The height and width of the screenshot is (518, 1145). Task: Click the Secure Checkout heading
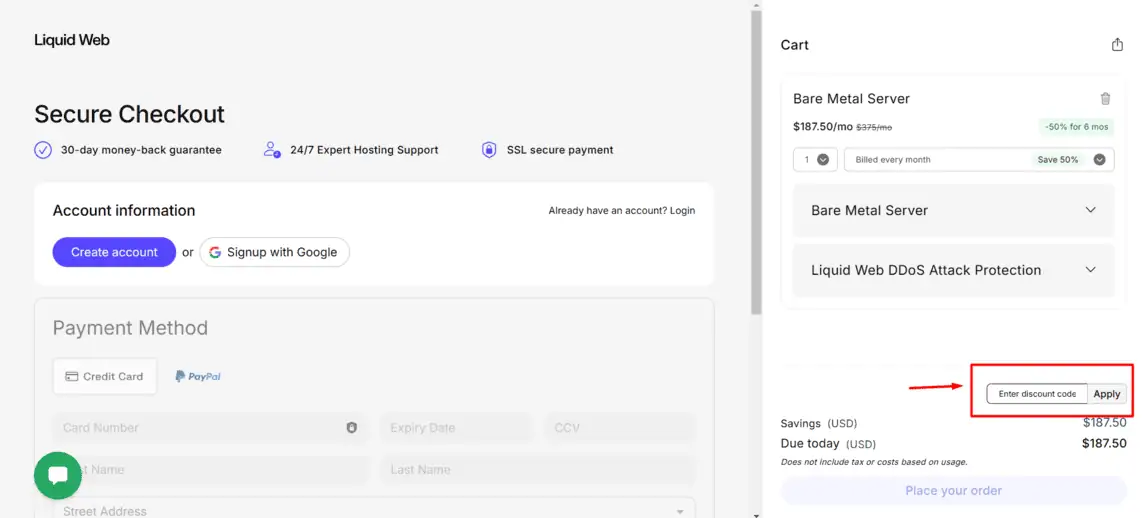pyautogui.click(x=130, y=114)
